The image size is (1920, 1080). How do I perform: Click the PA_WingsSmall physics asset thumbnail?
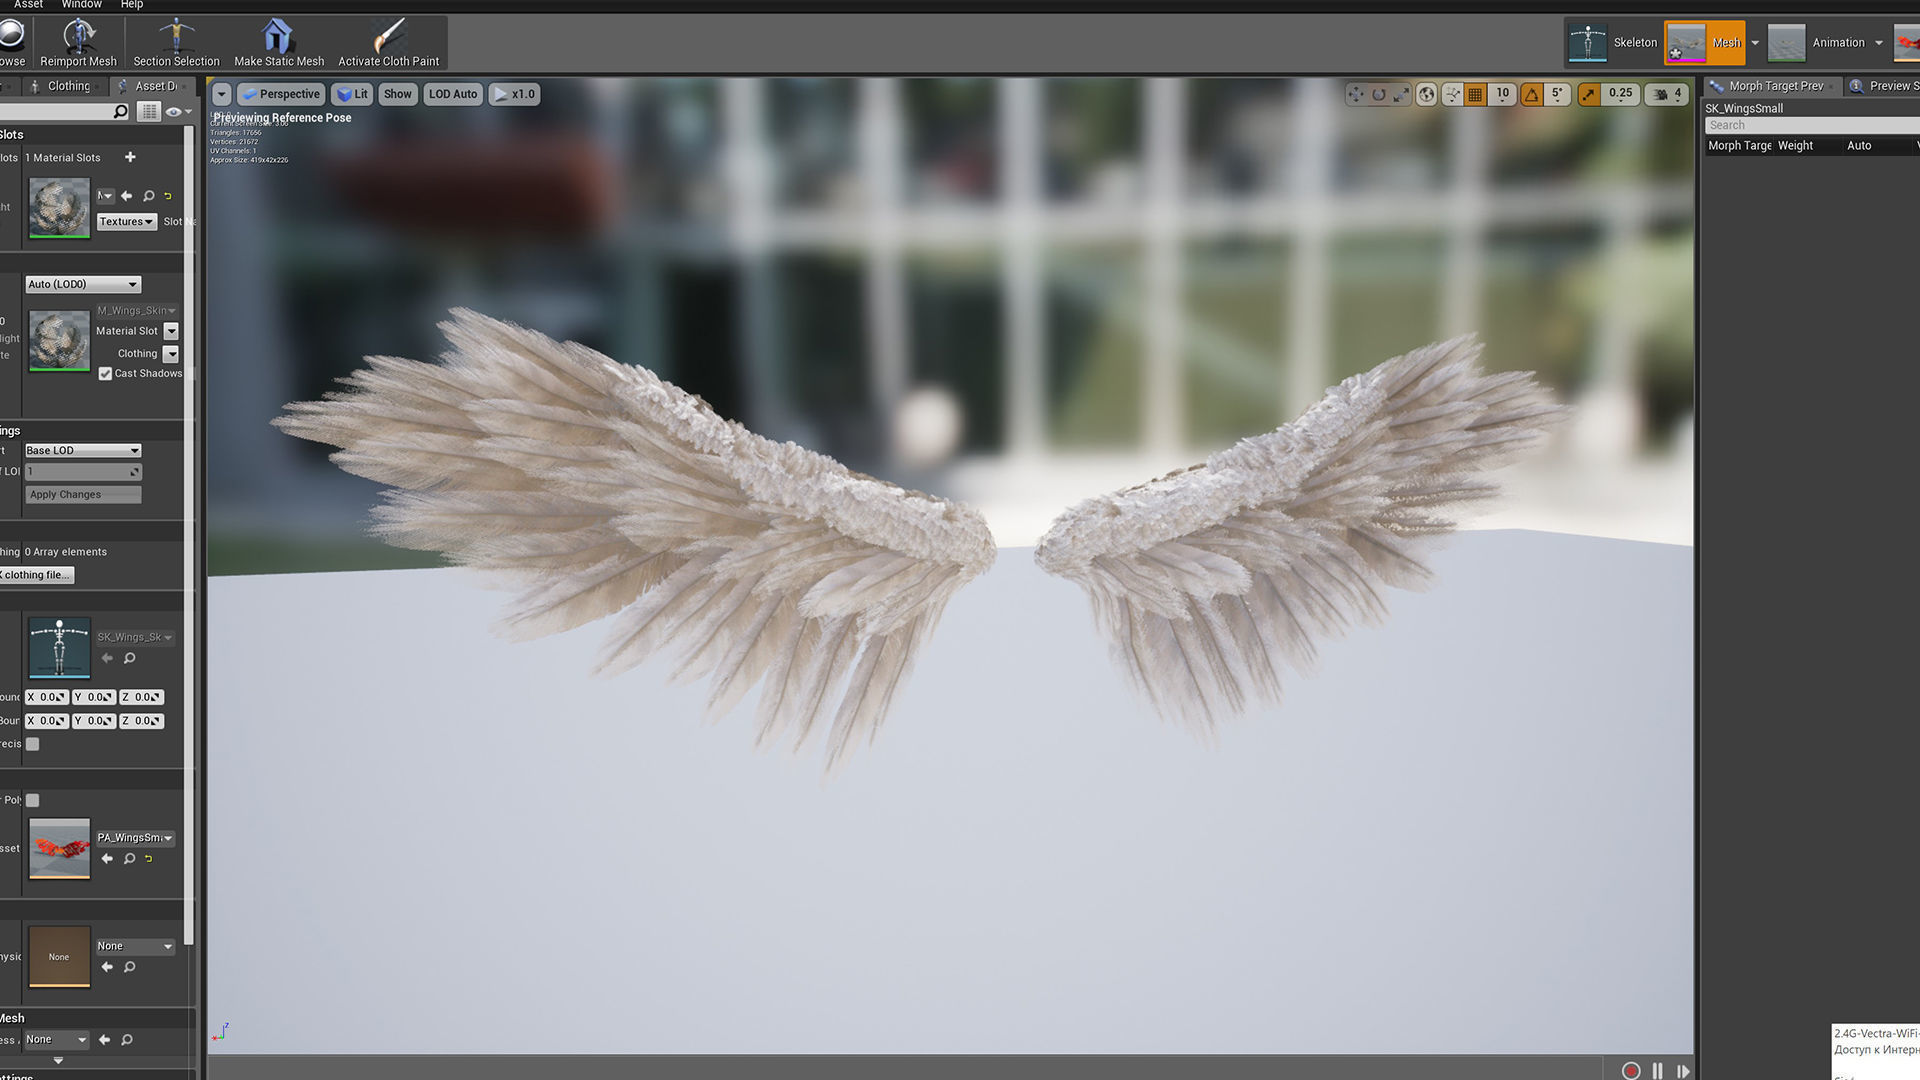(59, 849)
